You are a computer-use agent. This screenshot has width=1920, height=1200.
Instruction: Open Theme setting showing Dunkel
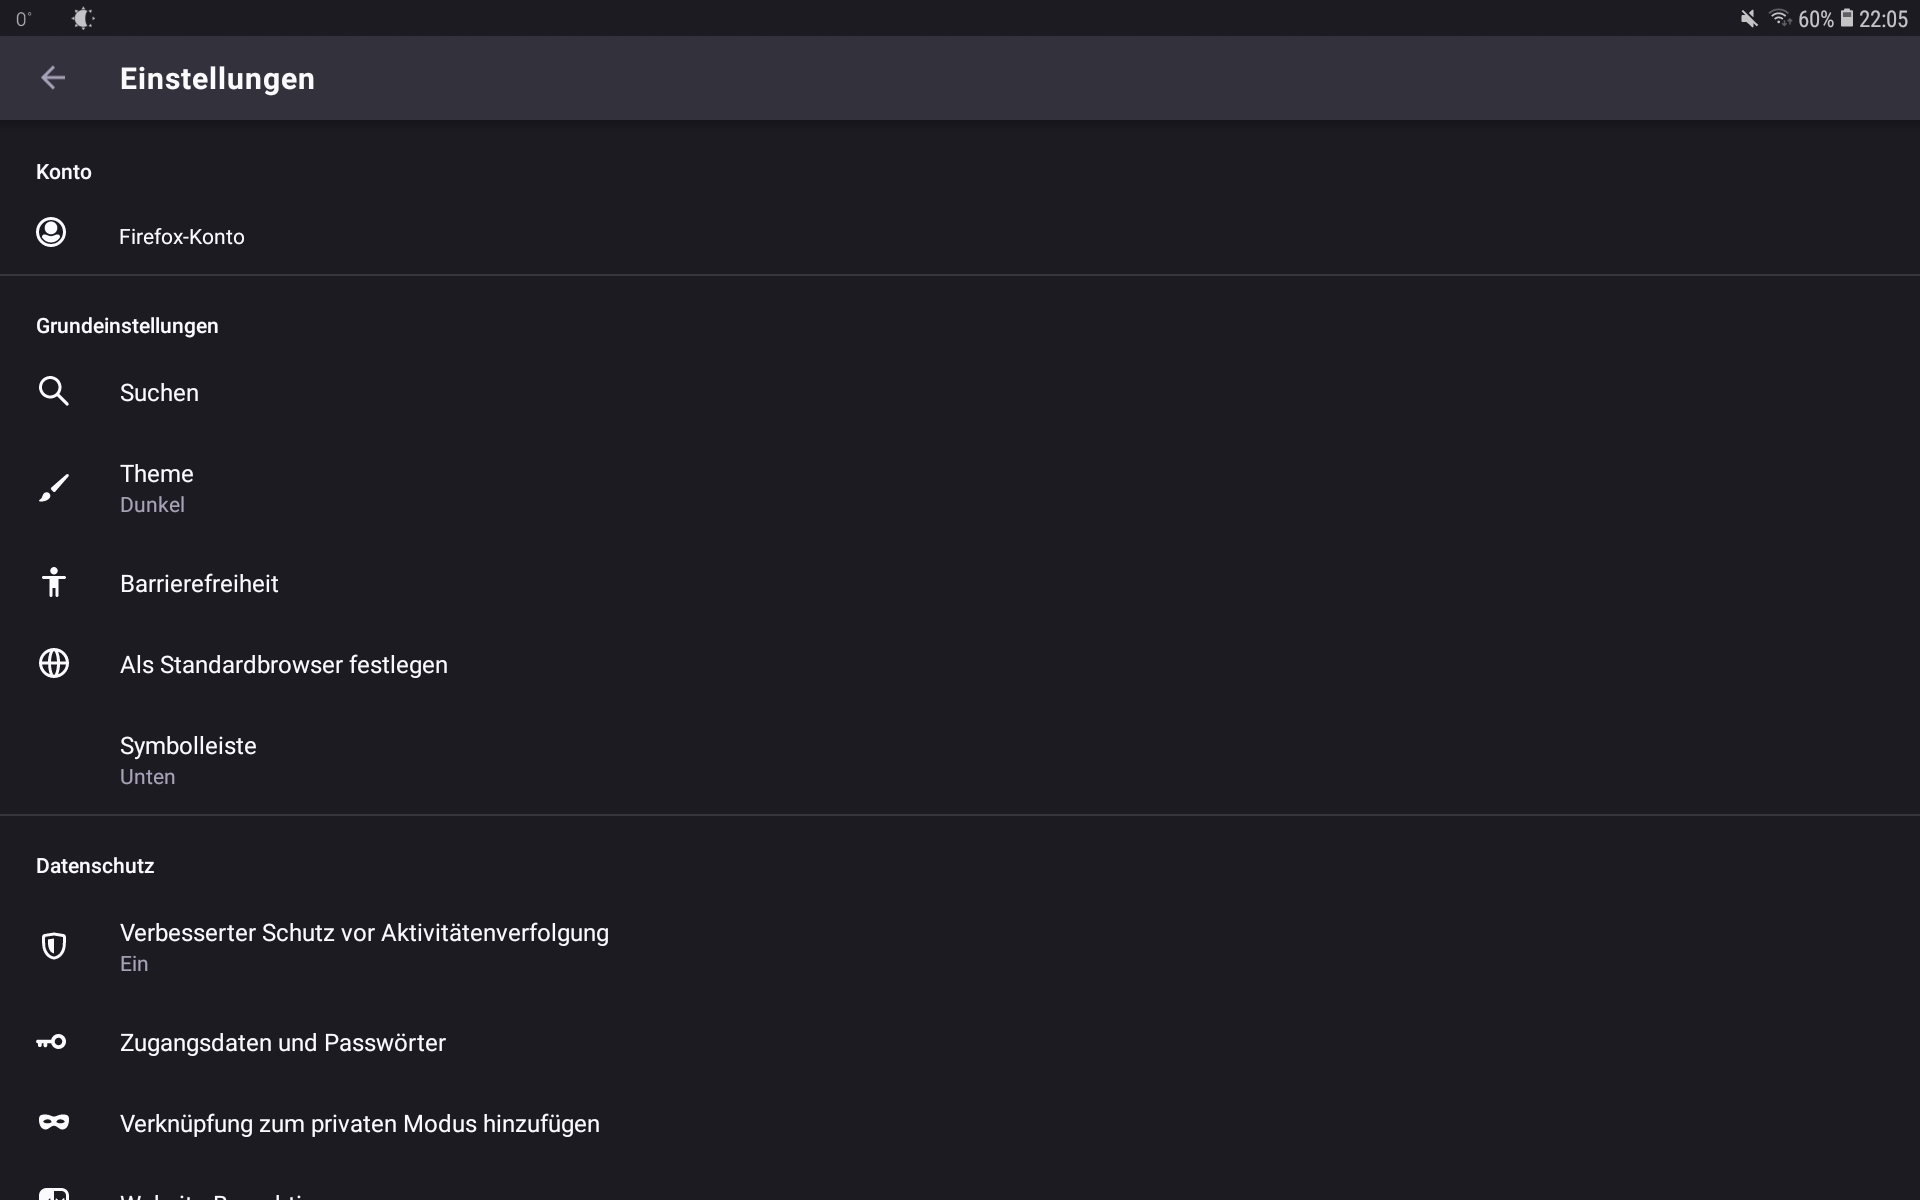click(x=157, y=488)
